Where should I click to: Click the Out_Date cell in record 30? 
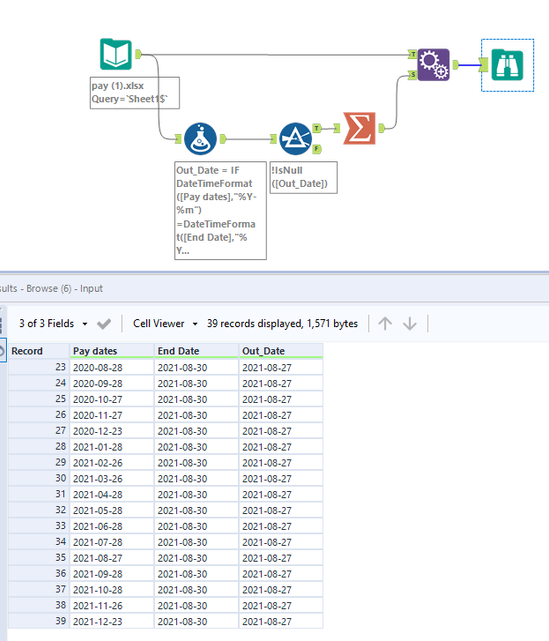click(281, 479)
